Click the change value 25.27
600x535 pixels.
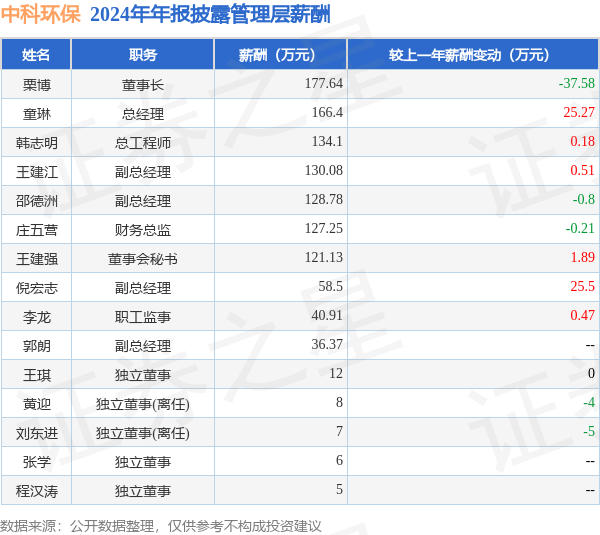click(579, 112)
